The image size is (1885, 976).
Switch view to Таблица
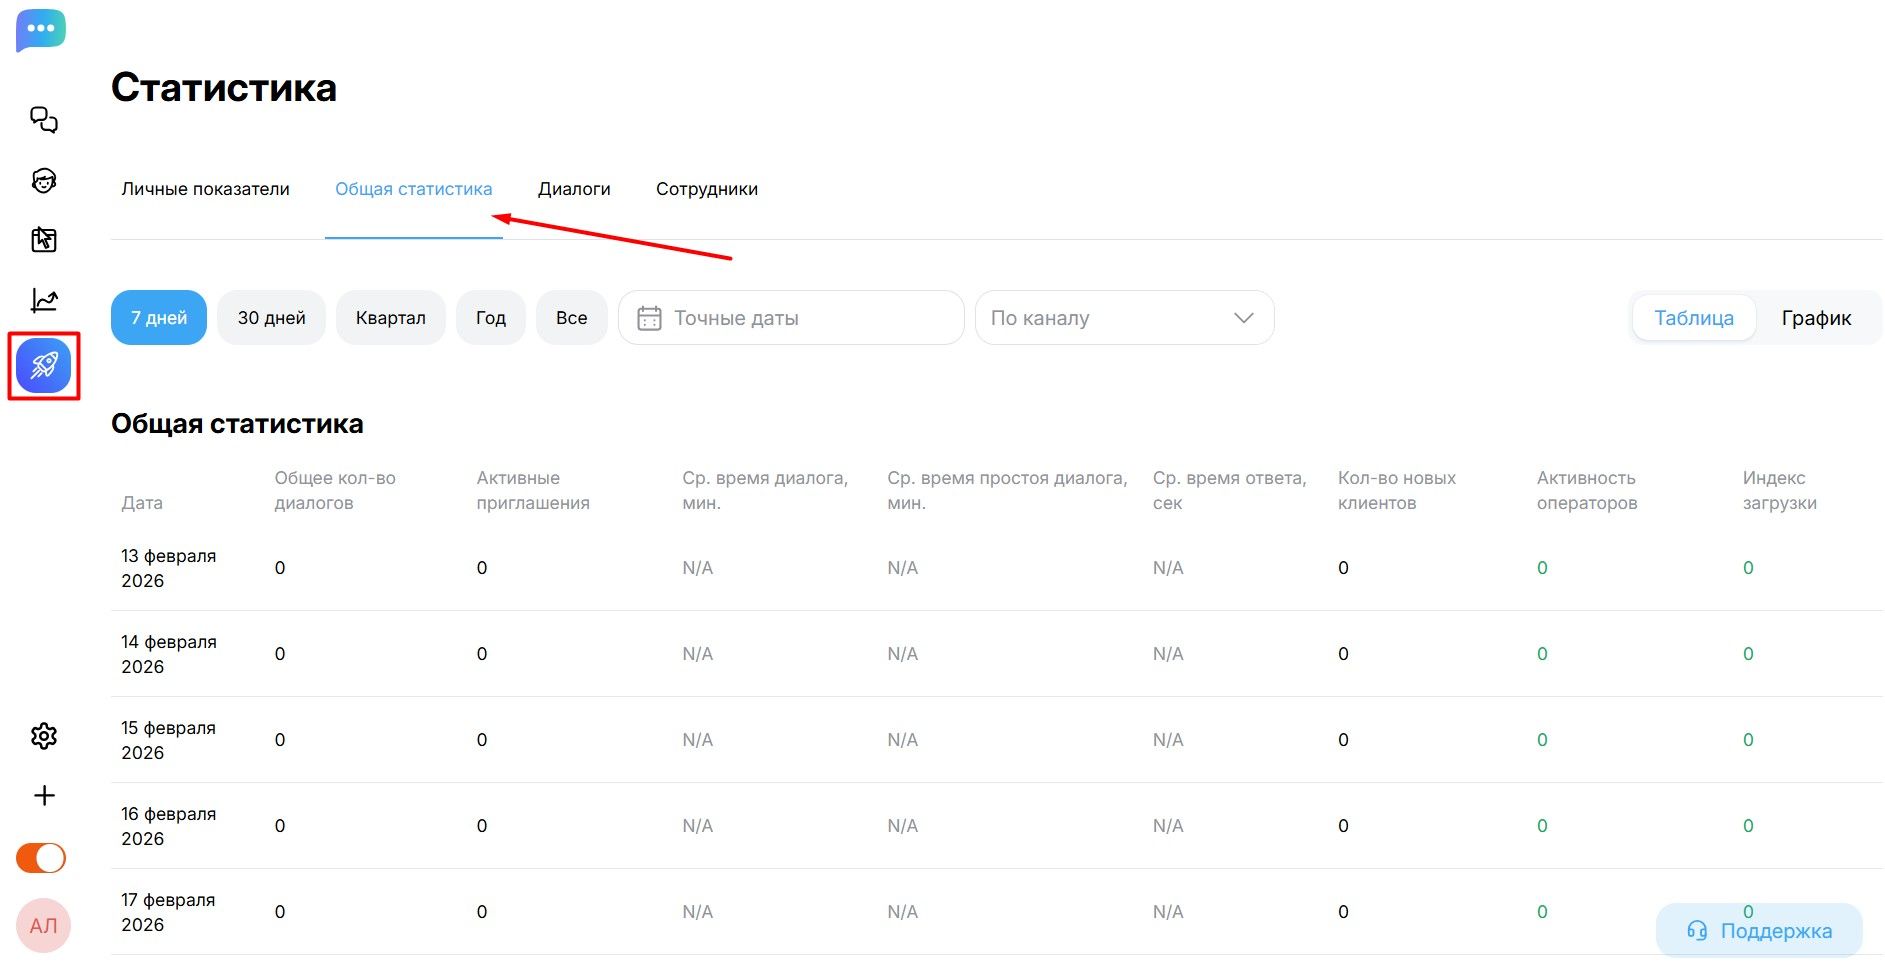pyautogui.click(x=1693, y=318)
